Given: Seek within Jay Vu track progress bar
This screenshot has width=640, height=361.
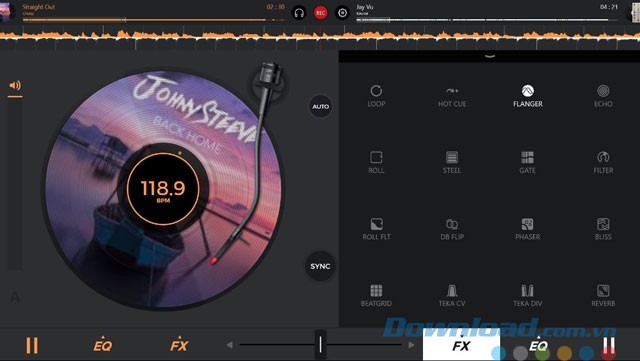Looking at the screenshot, I should 487,20.
